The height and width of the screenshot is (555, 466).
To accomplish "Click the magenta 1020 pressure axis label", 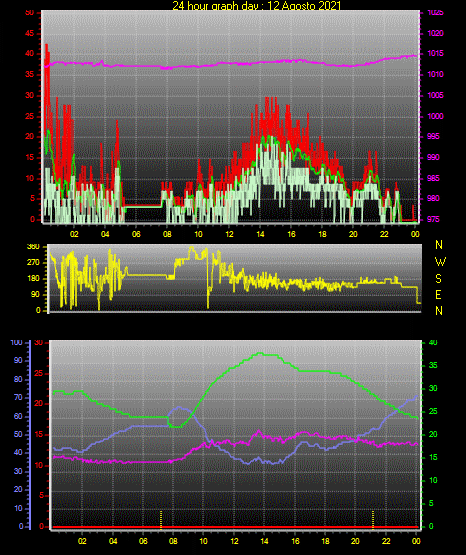I will 435,33.
